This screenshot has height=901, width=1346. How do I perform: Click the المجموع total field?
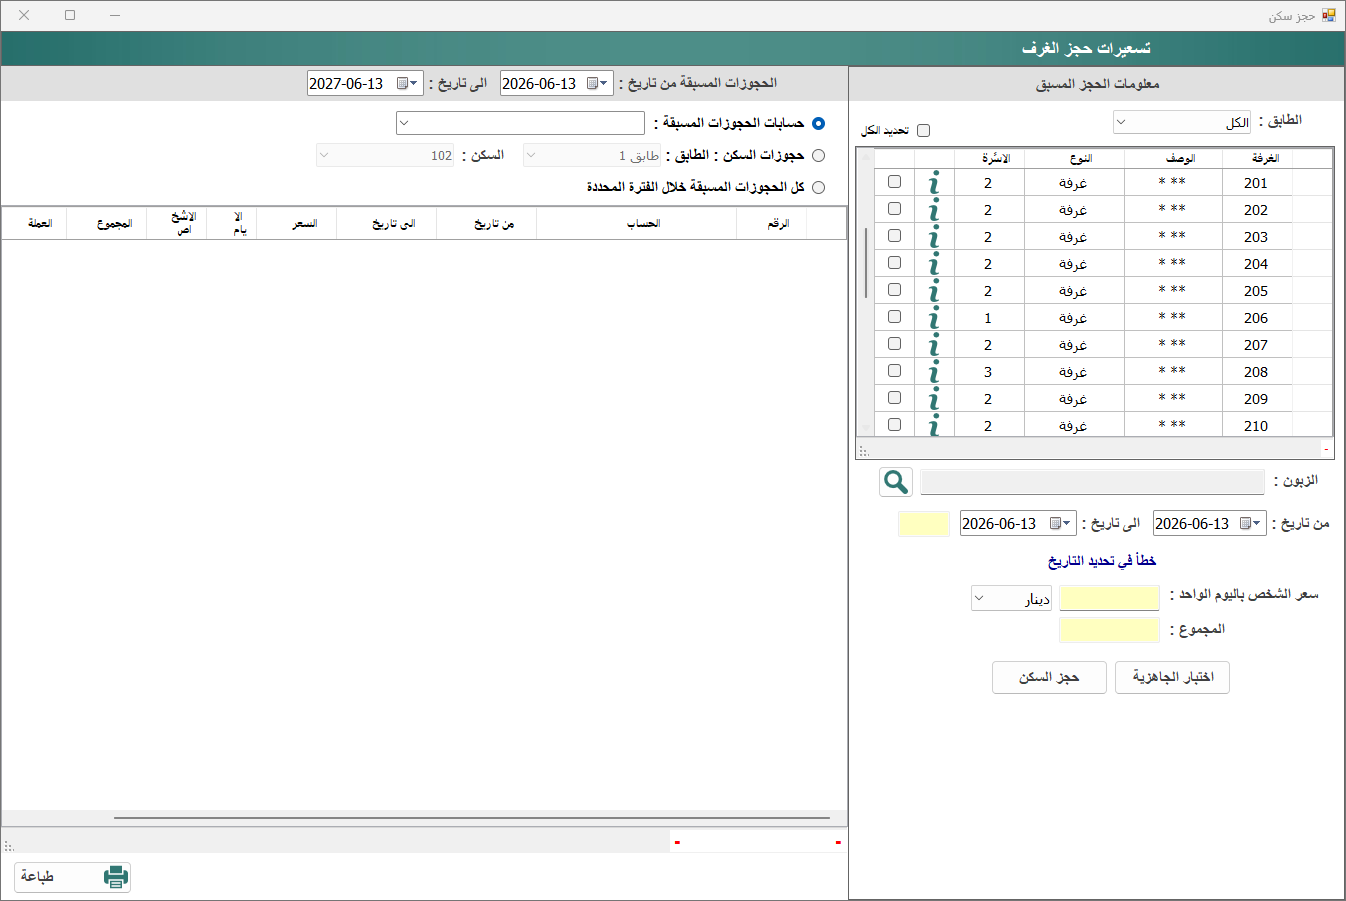pos(1109,630)
